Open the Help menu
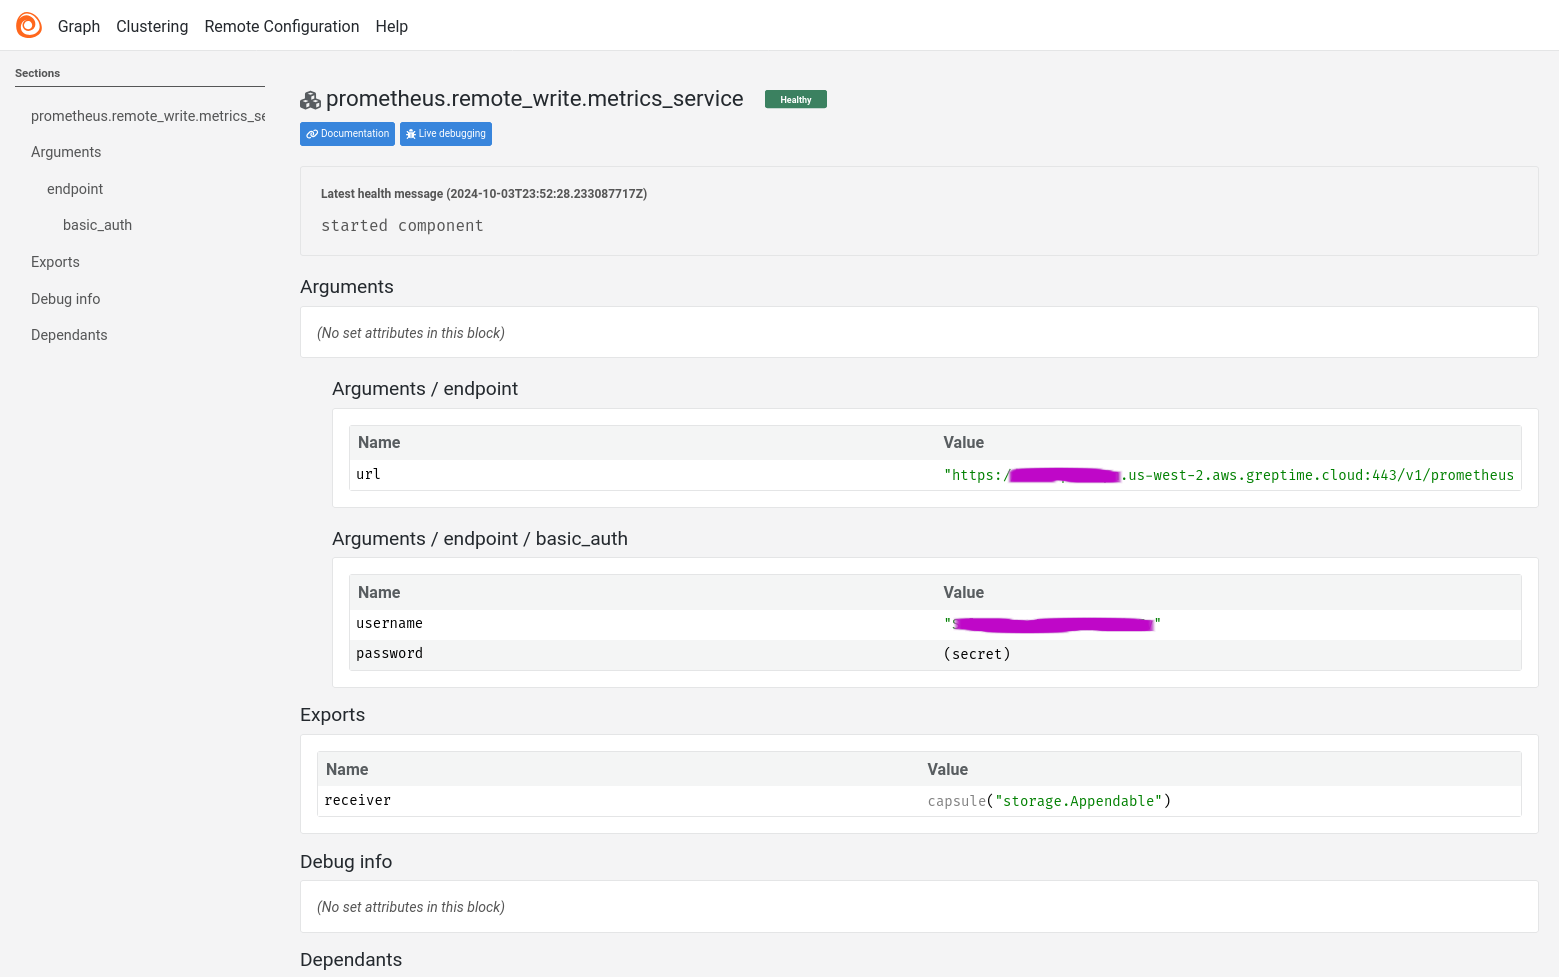1559x977 pixels. 392,26
